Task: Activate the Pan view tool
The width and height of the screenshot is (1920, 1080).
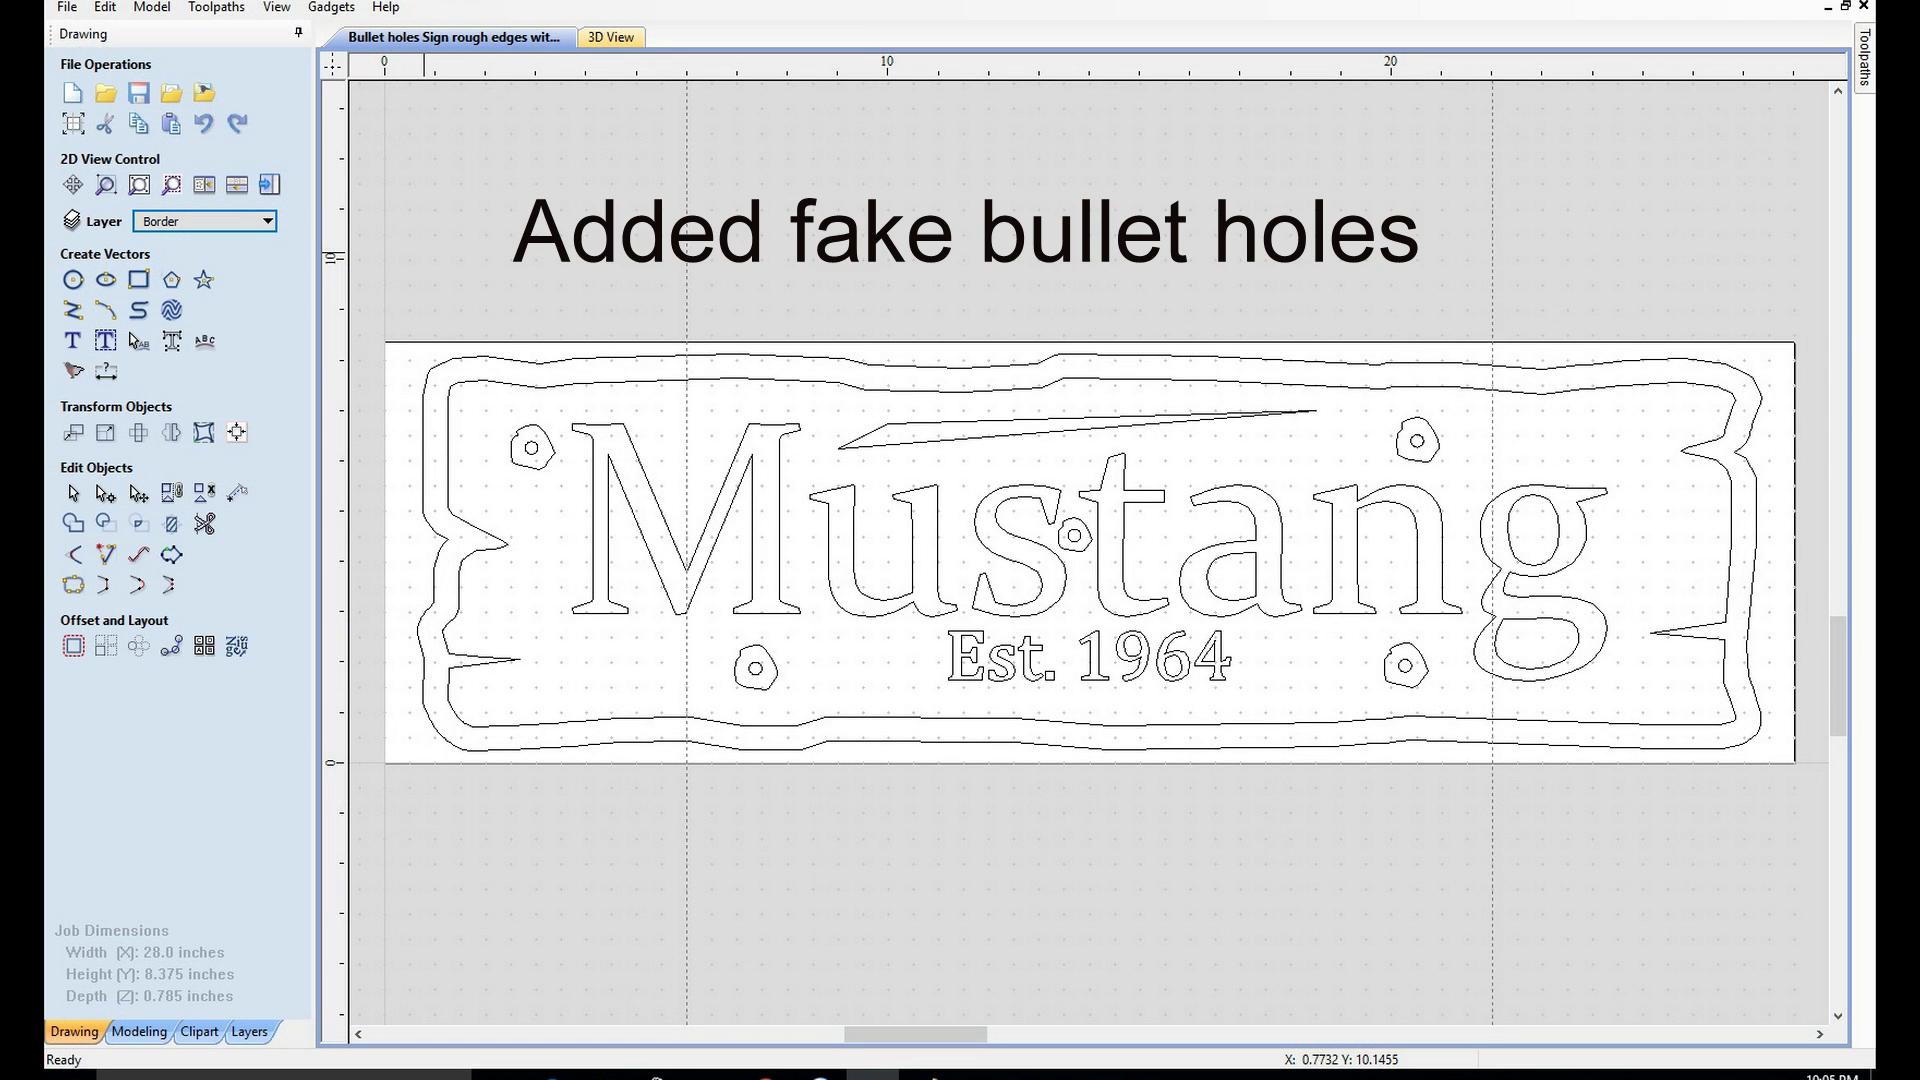Action: pos(73,185)
